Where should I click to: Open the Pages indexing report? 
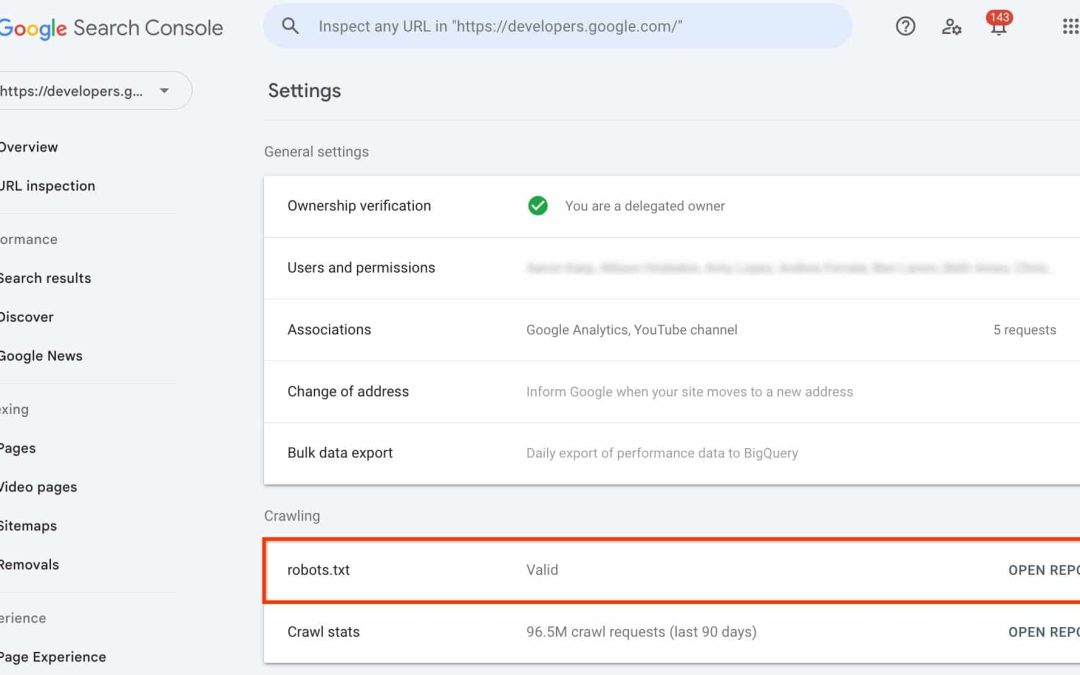pyautogui.click(x=18, y=448)
